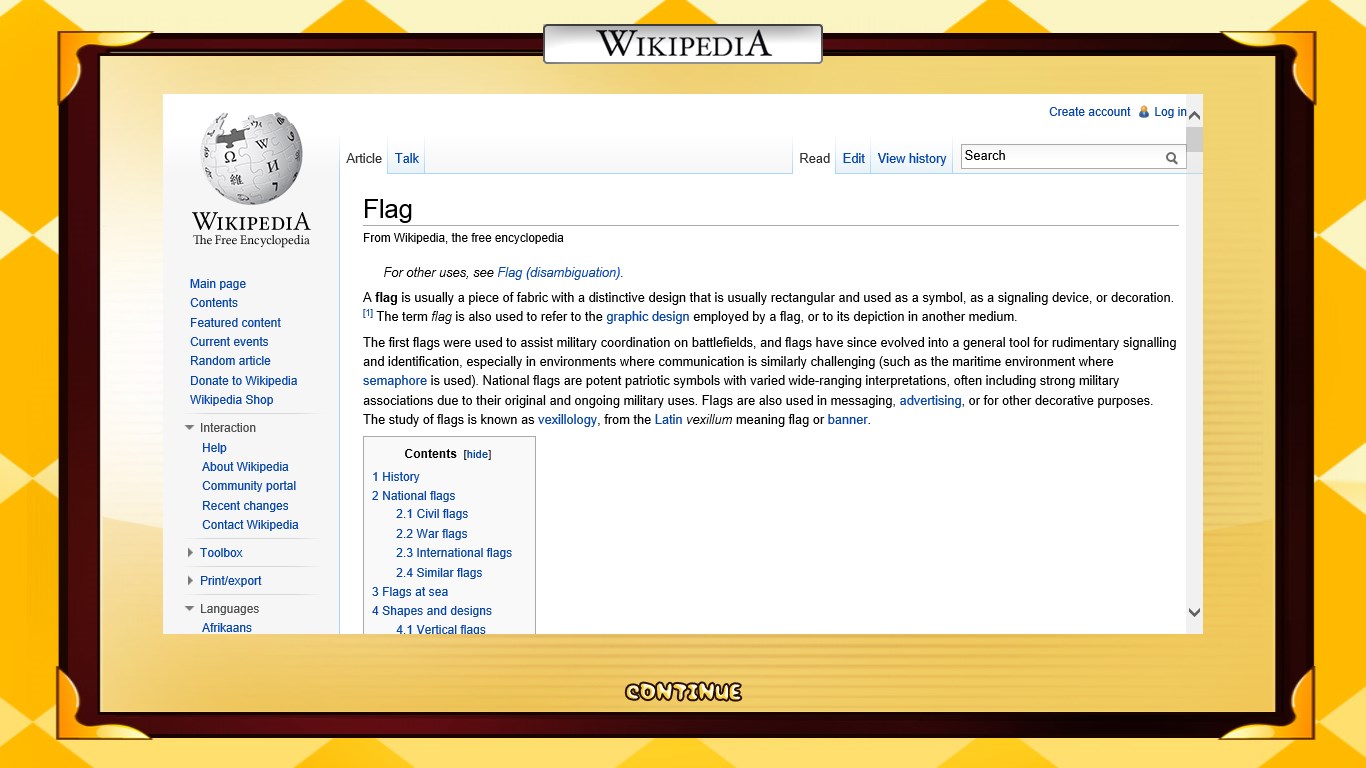
Task: Click the search magnifying glass icon
Action: click(1171, 157)
